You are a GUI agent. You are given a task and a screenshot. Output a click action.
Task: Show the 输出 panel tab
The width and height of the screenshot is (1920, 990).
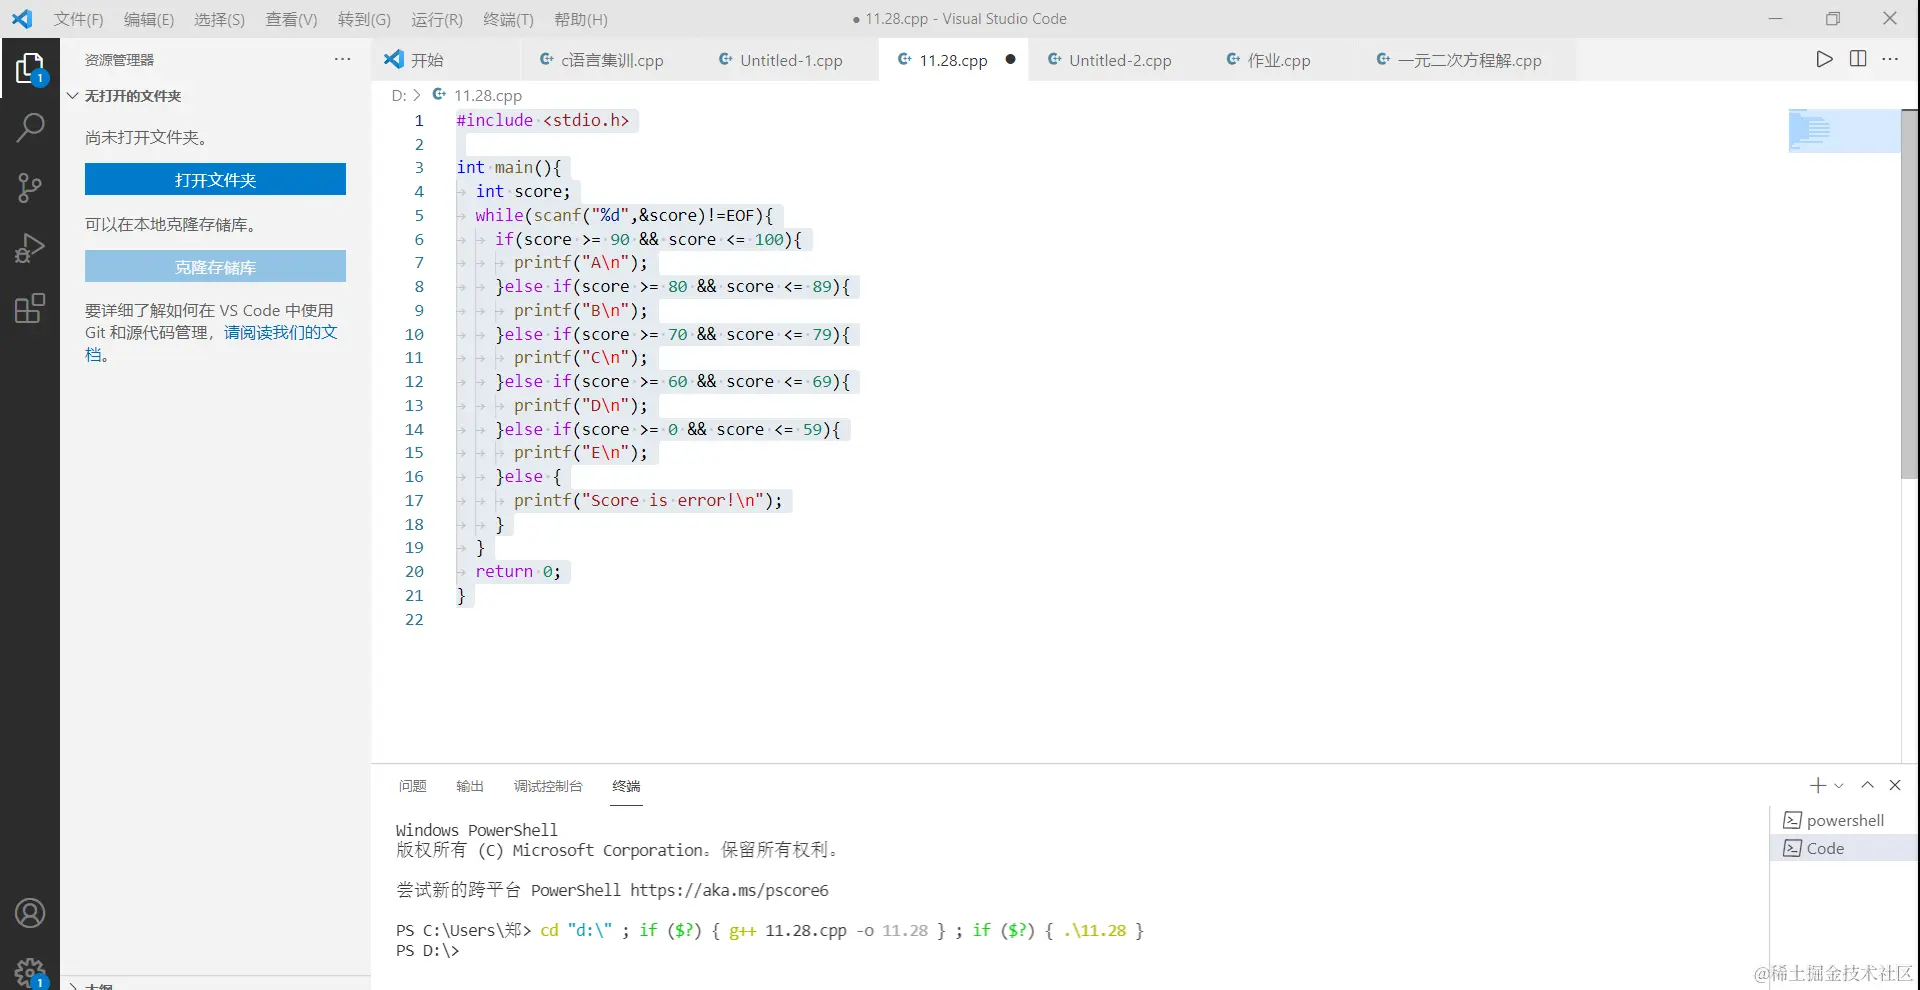pos(470,786)
